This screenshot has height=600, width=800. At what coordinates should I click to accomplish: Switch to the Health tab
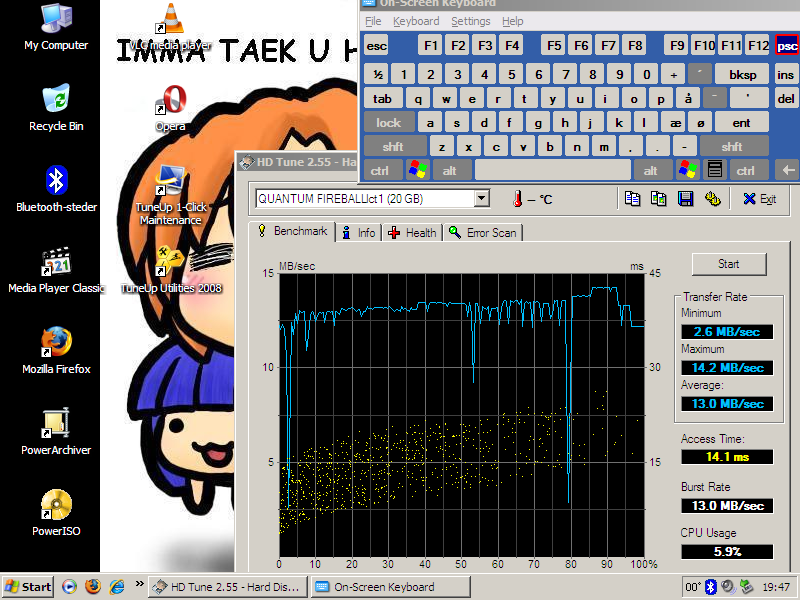[x=412, y=233]
